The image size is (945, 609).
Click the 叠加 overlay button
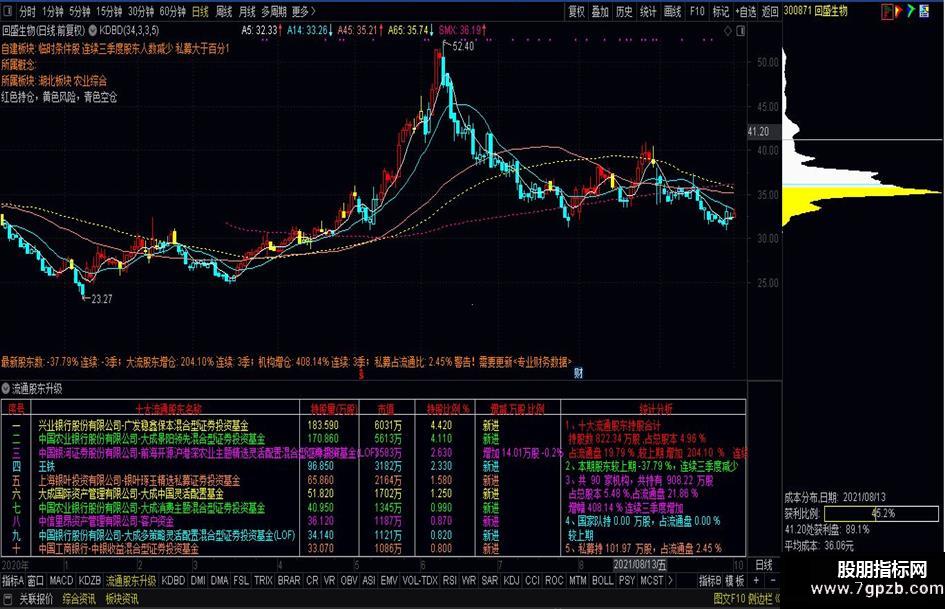(x=600, y=11)
